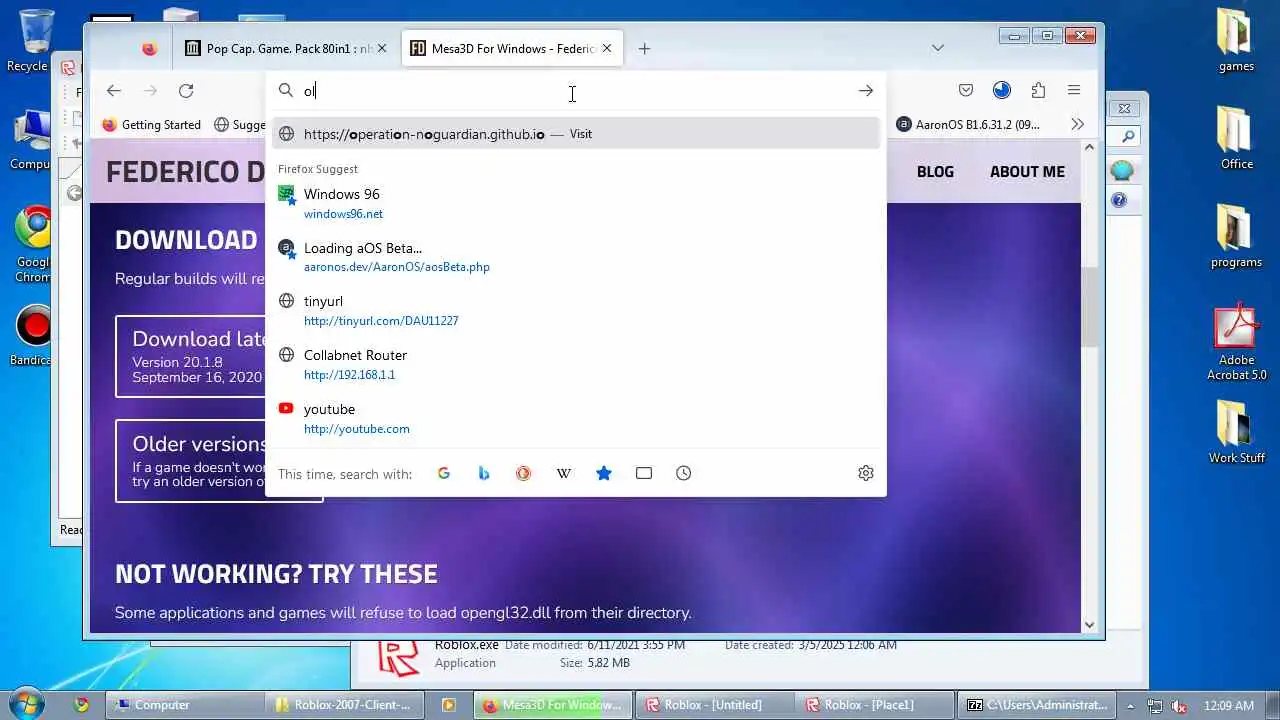Click in the address bar text field
This screenshot has width=1280, height=720.
575,91
